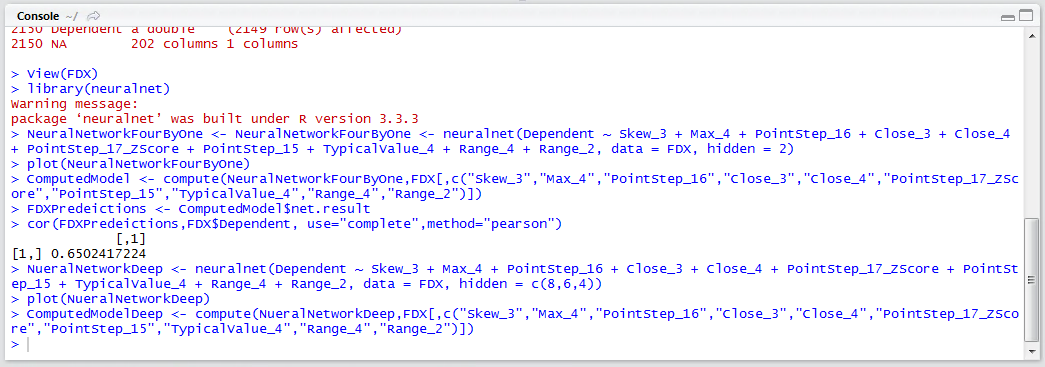Click the [,1] column header output

coord(131,239)
